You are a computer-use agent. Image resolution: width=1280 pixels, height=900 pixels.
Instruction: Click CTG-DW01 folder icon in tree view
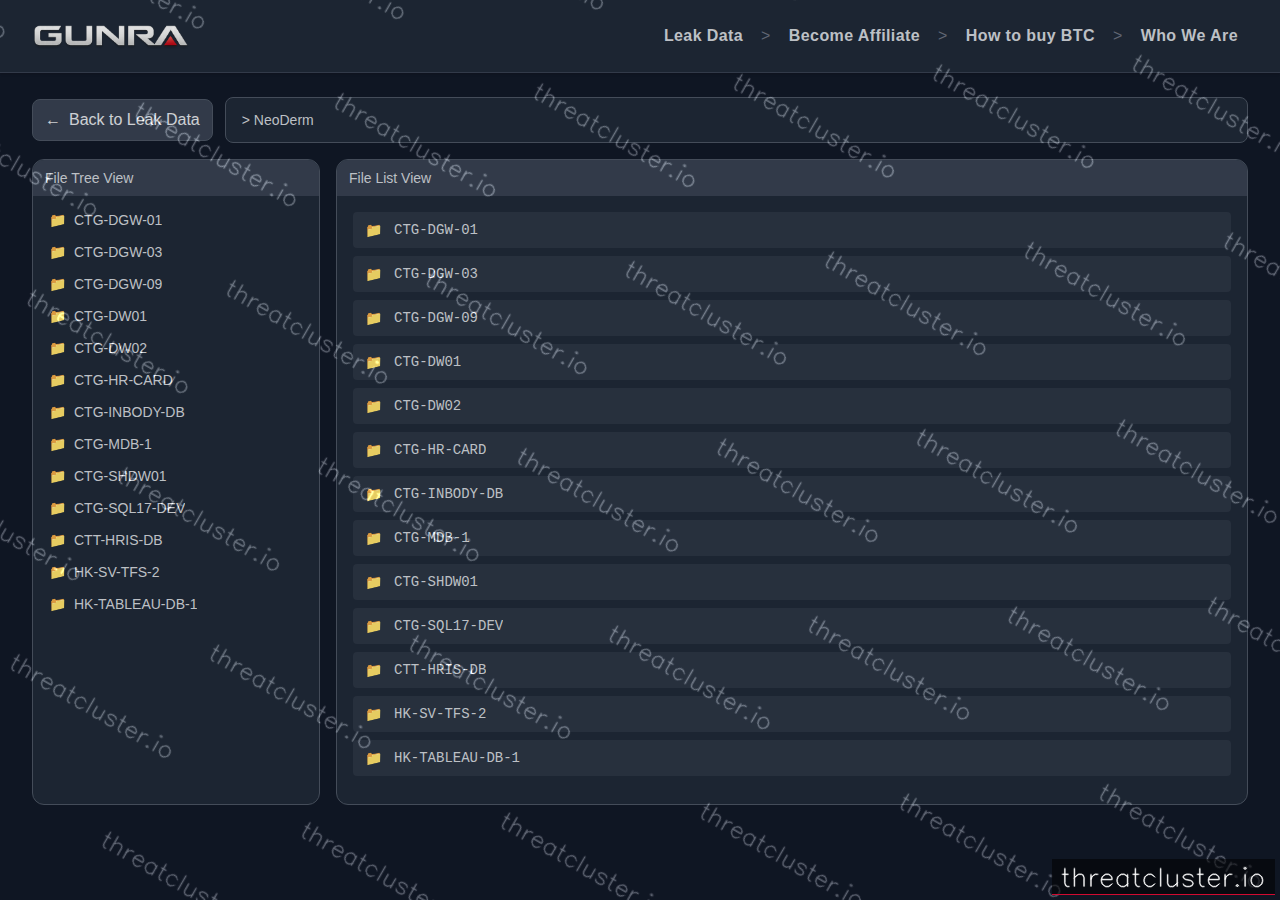pos(57,316)
